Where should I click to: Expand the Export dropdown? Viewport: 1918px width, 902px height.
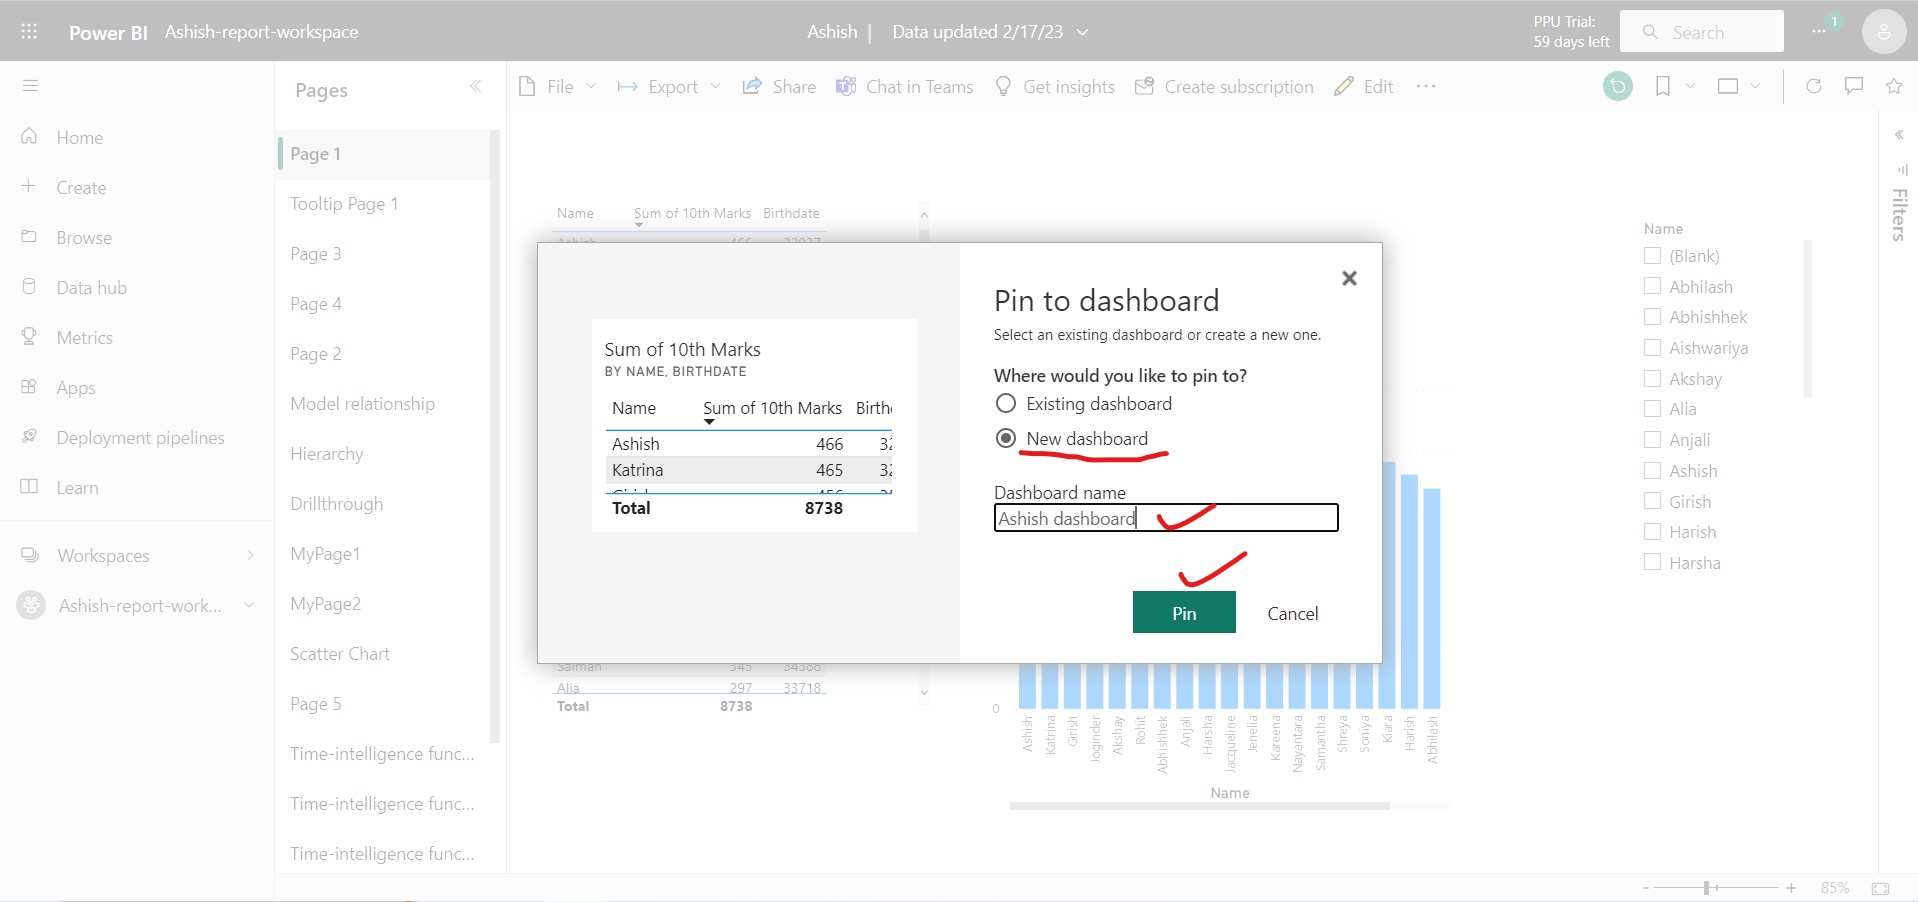(x=717, y=86)
